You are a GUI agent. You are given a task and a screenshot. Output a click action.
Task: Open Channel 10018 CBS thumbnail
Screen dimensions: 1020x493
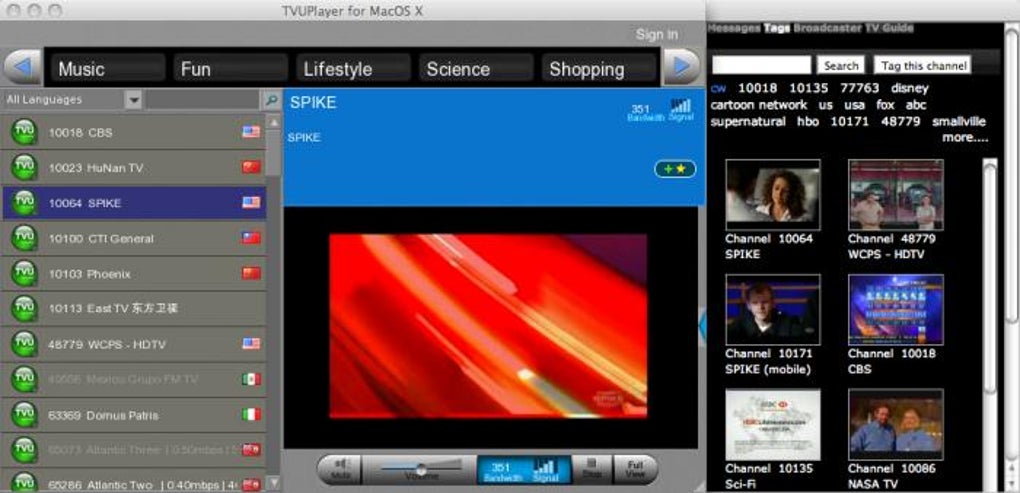(x=896, y=310)
